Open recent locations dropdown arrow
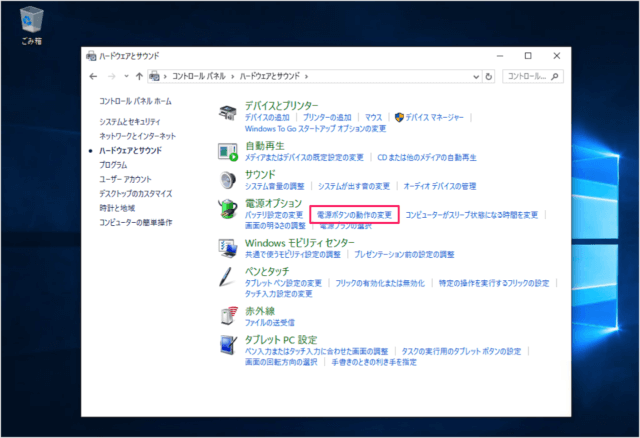The image size is (640, 438). click(x=126, y=76)
